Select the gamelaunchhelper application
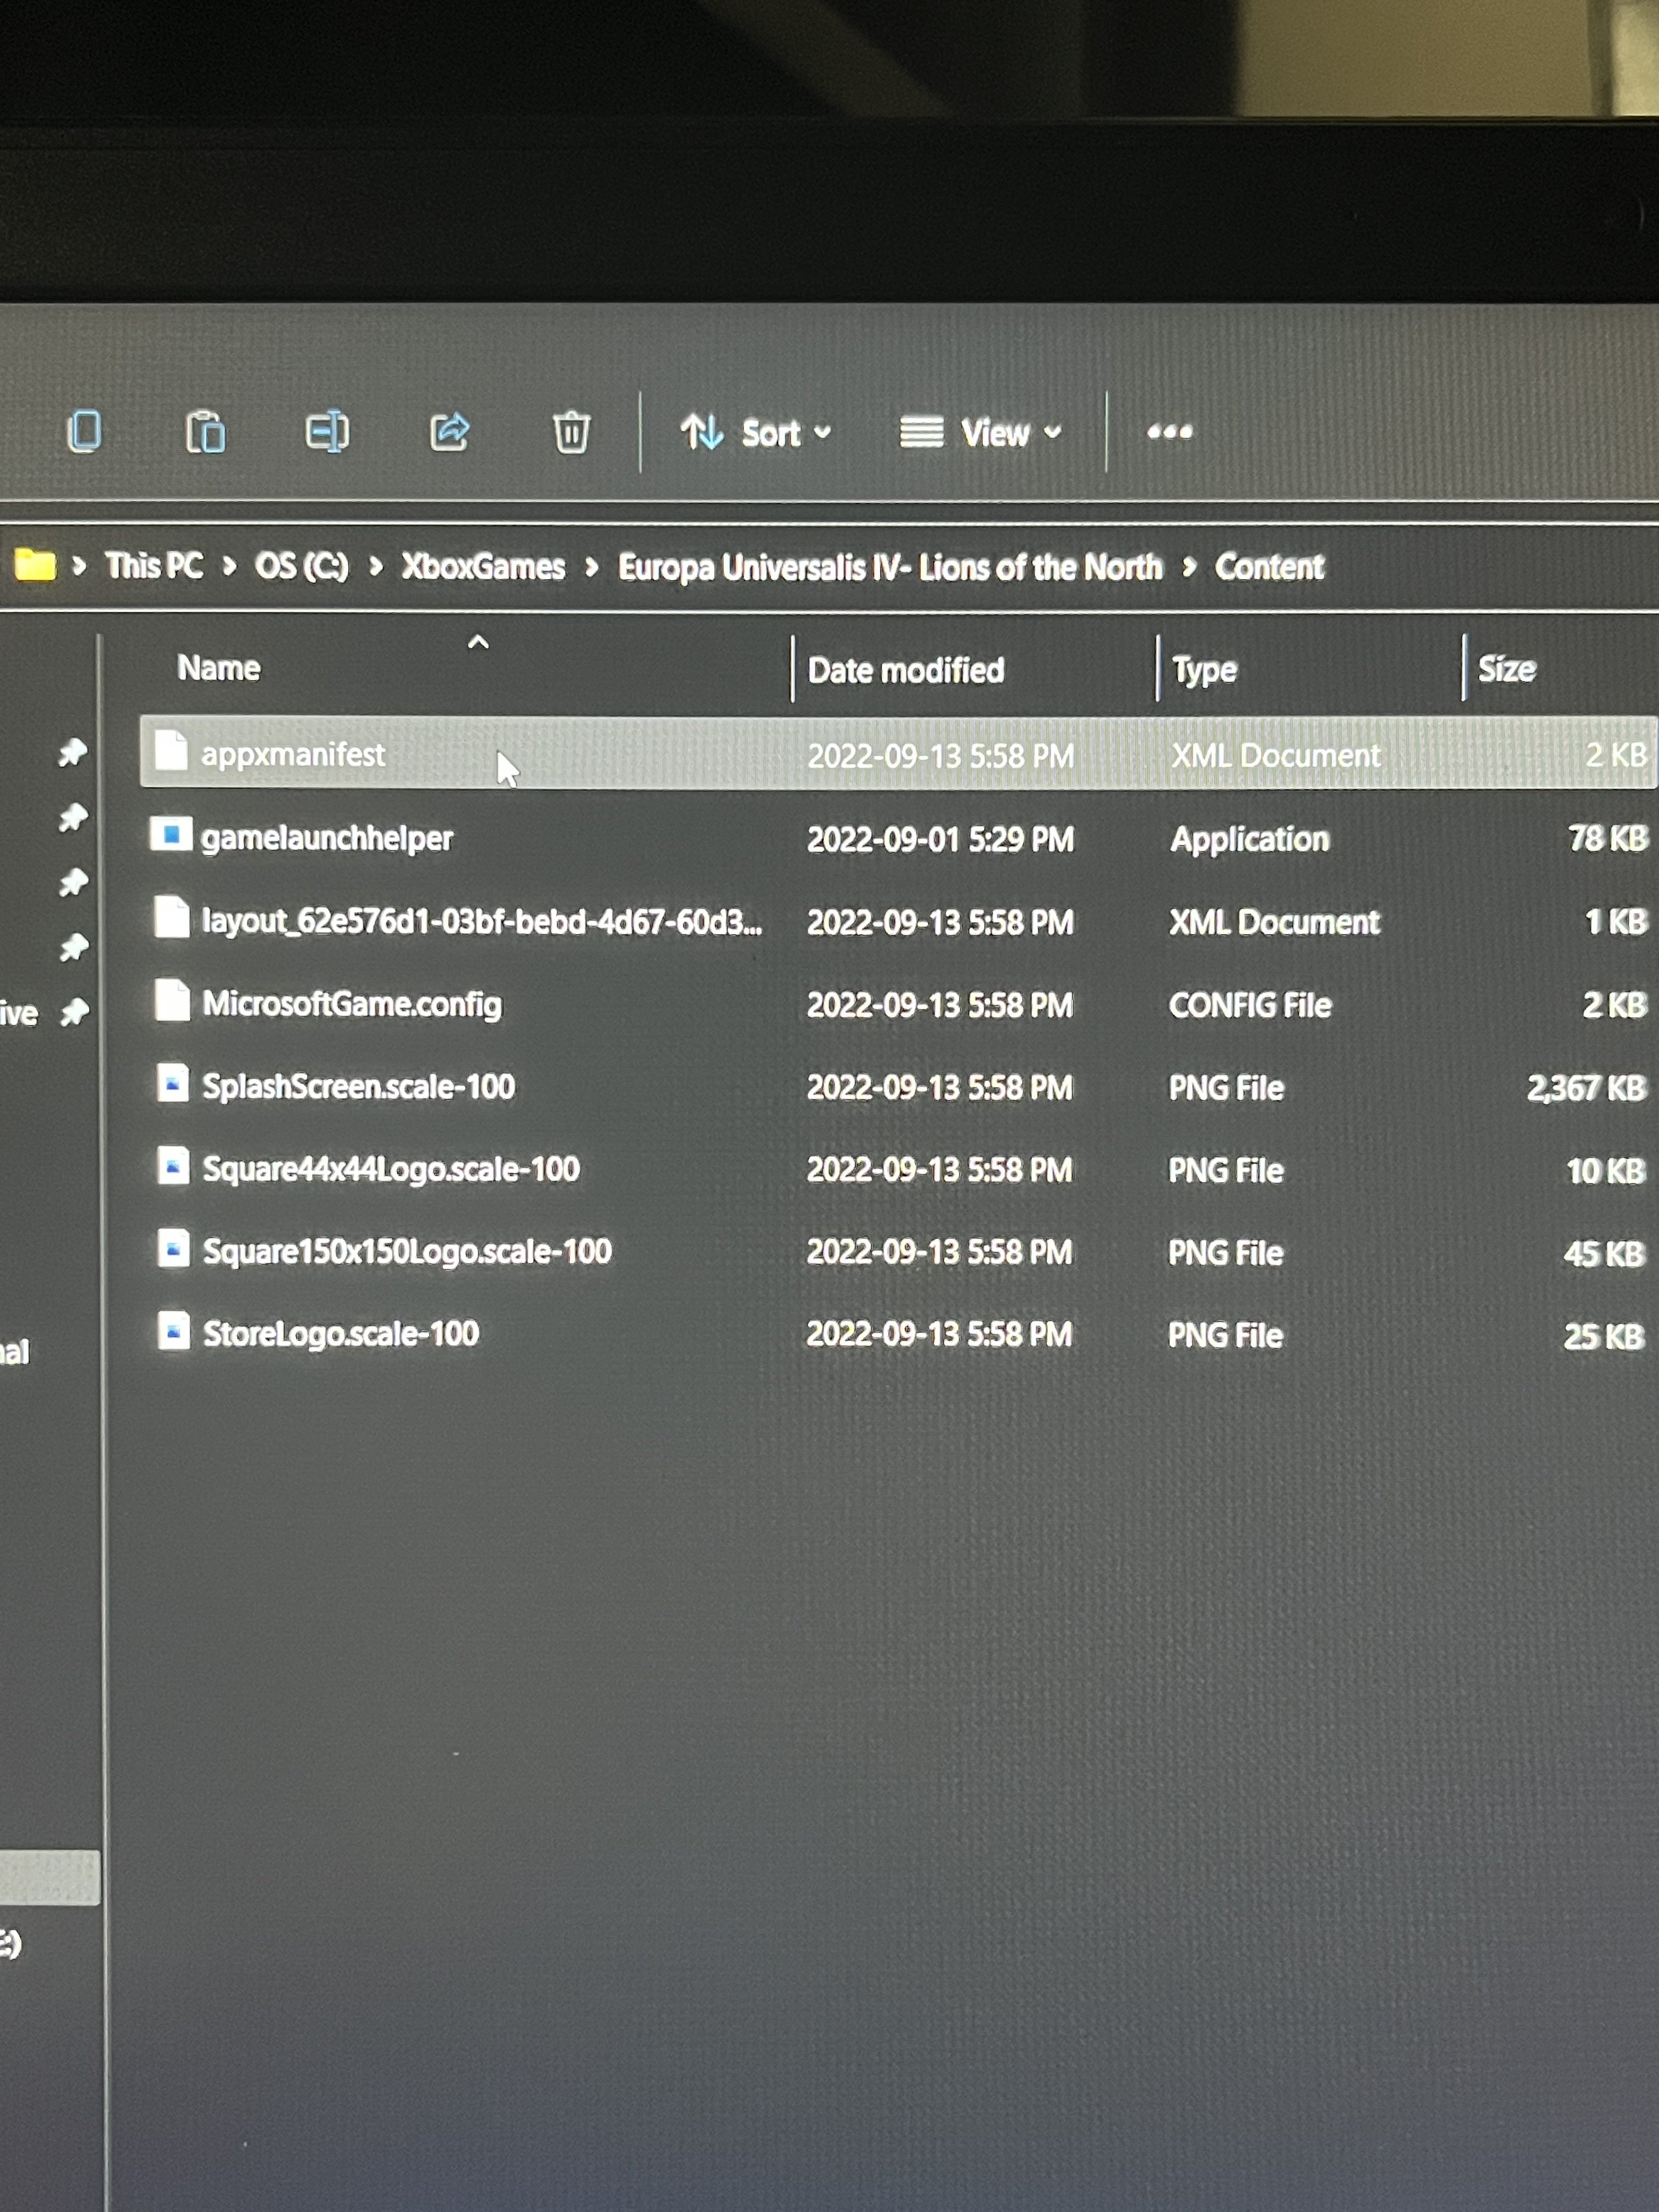The width and height of the screenshot is (1659, 2212). 898,838
